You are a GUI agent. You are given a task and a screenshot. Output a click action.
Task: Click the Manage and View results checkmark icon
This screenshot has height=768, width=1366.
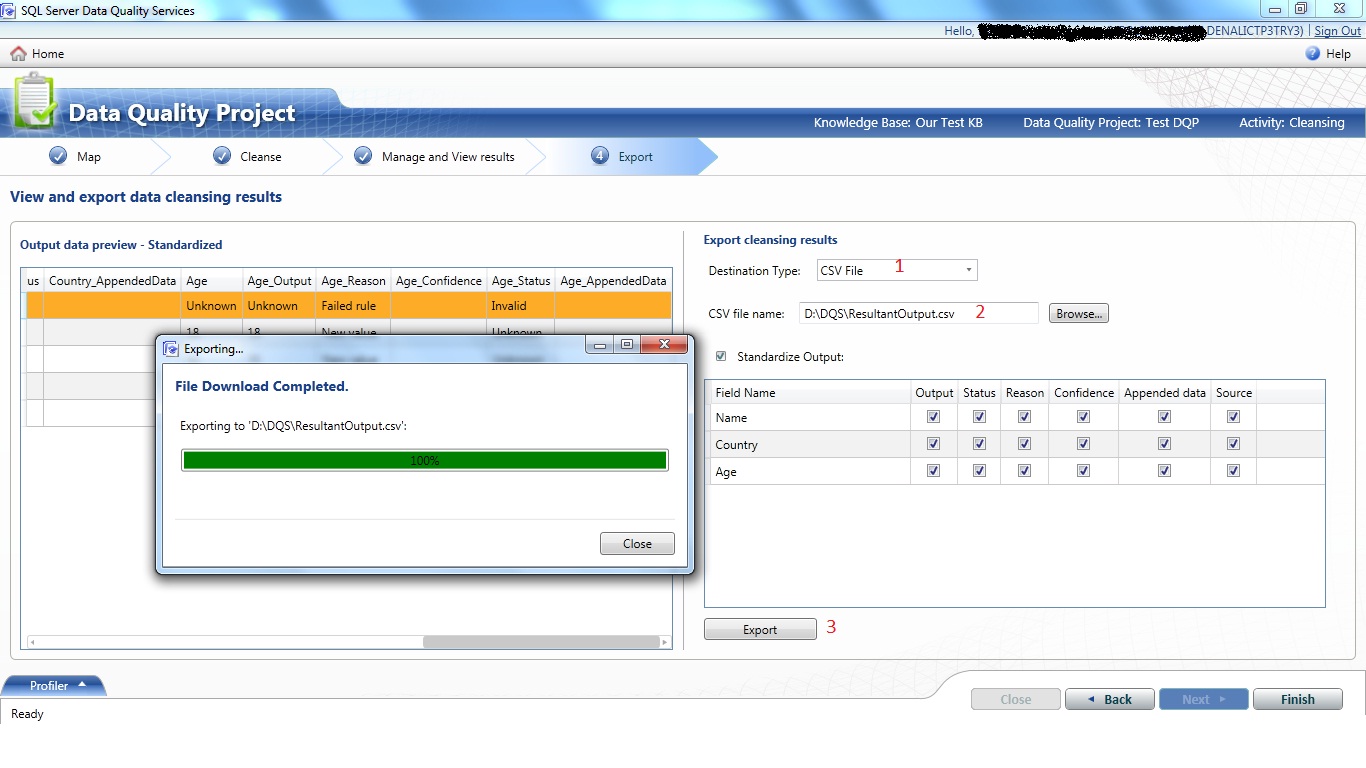click(363, 156)
